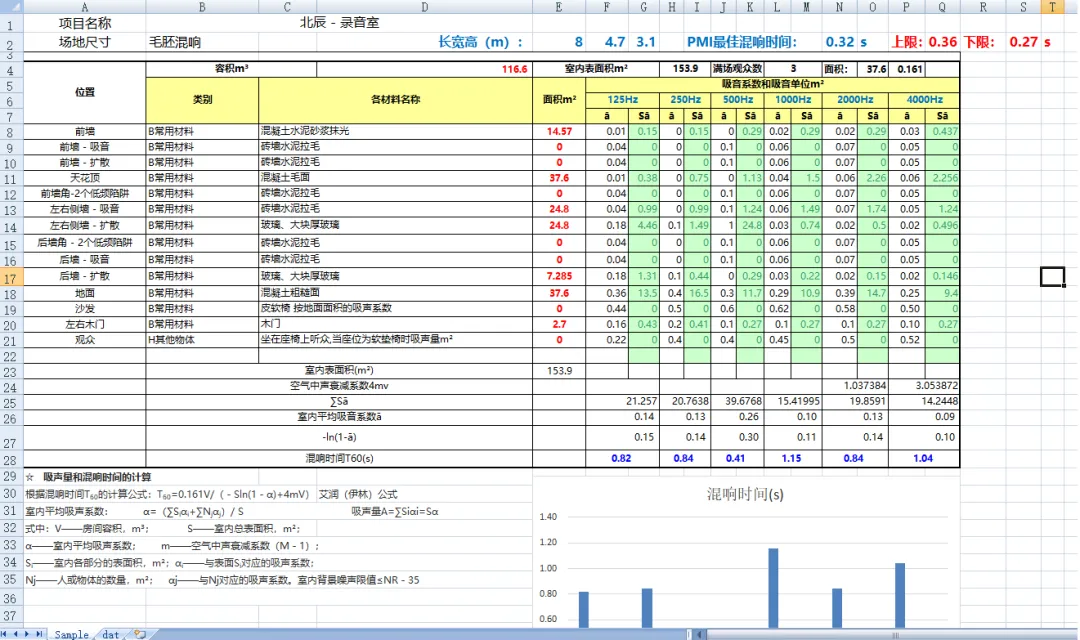Select row 17 header
Viewport: 1080px width, 640px height.
click(x=10, y=277)
